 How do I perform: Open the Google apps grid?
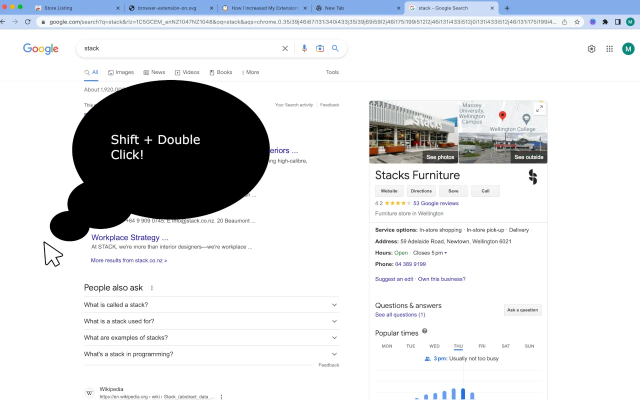609,48
